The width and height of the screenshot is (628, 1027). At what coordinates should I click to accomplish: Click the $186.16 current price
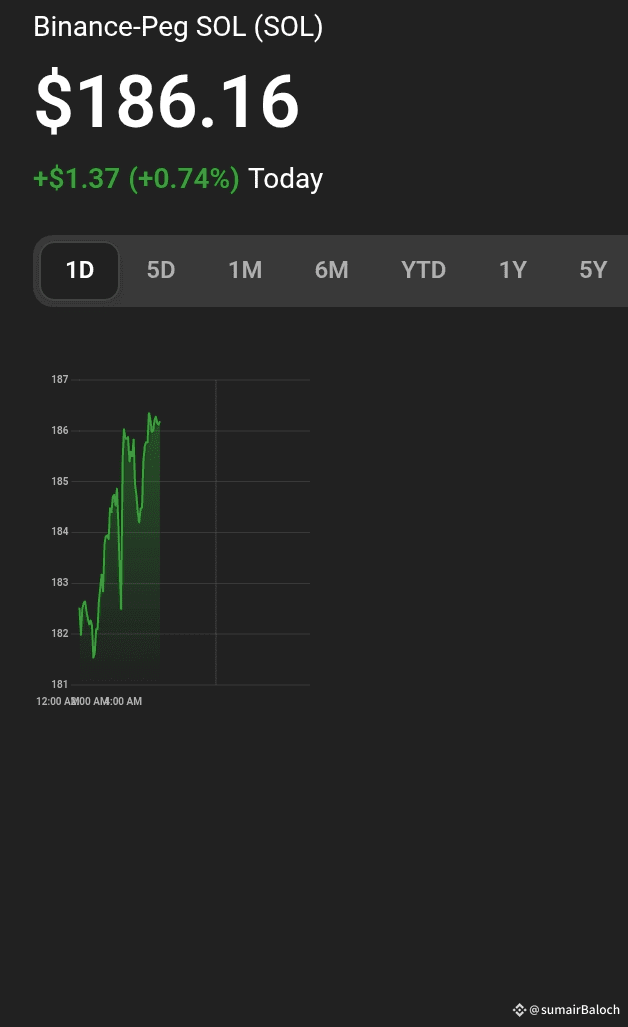tap(167, 102)
